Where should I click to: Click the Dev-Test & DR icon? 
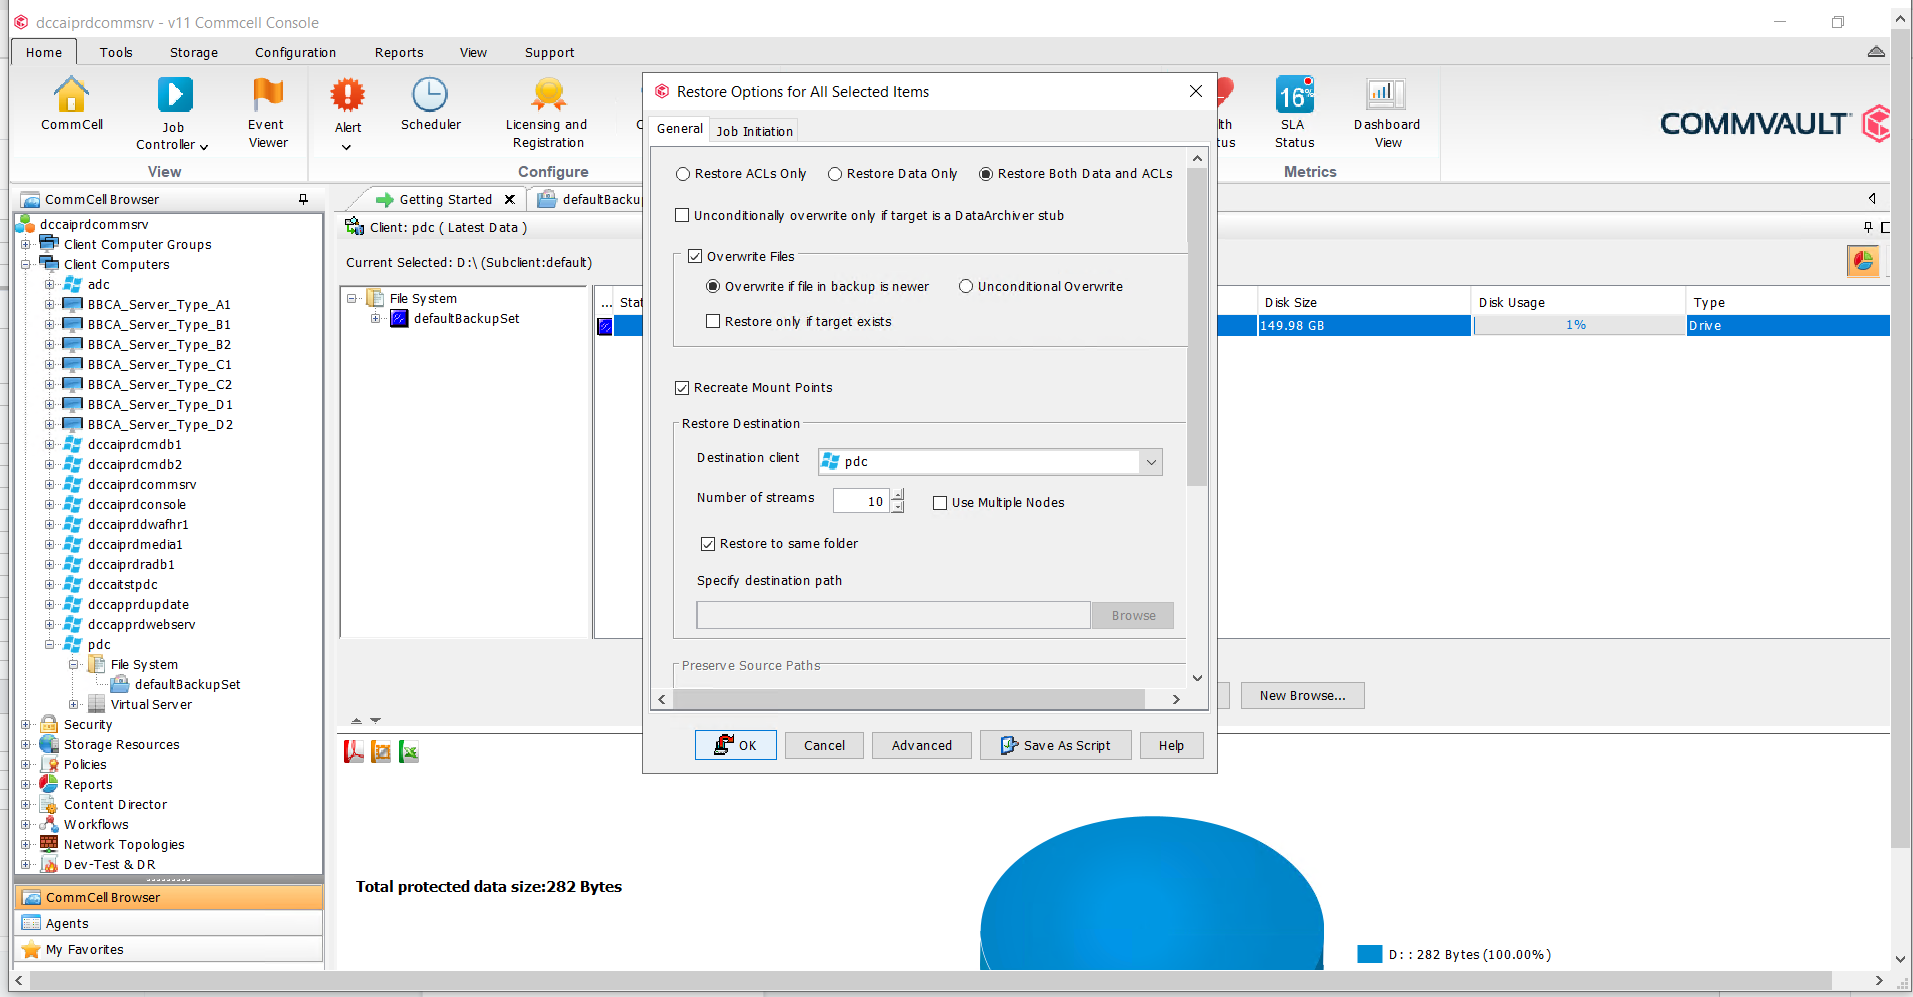coord(49,864)
